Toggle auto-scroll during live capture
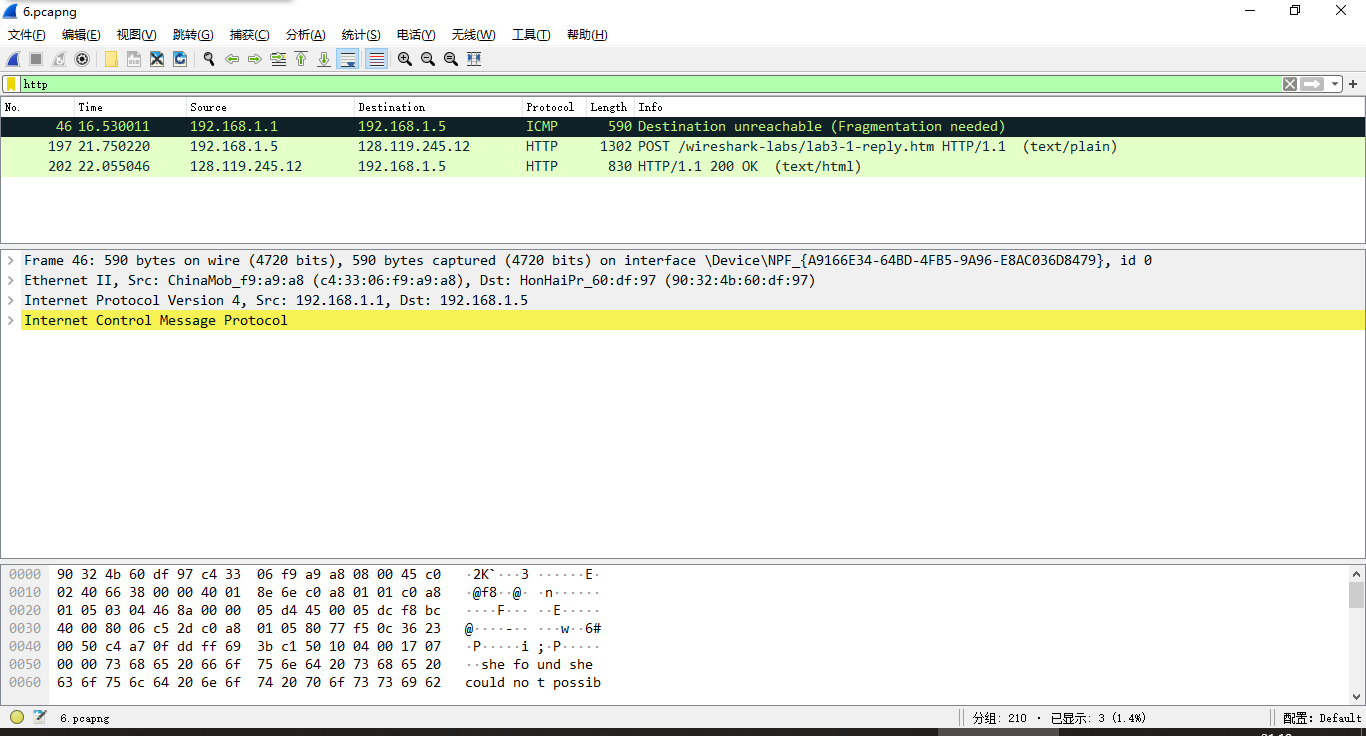This screenshot has width=1366, height=736. (x=348, y=59)
